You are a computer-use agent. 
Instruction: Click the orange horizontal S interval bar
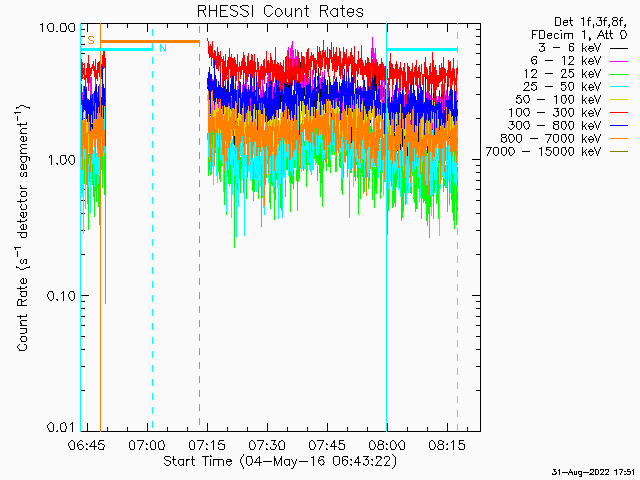point(150,41)
